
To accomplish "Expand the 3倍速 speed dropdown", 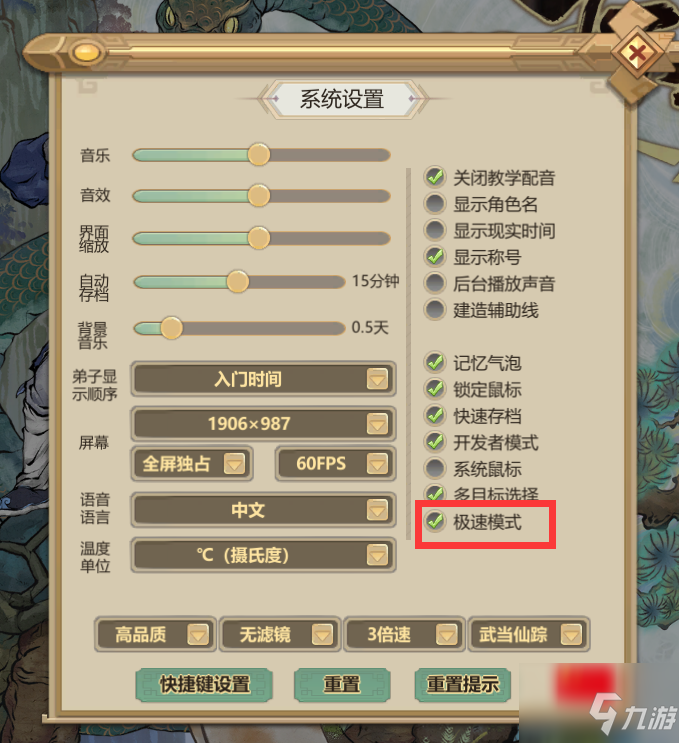I will (404, 634).
